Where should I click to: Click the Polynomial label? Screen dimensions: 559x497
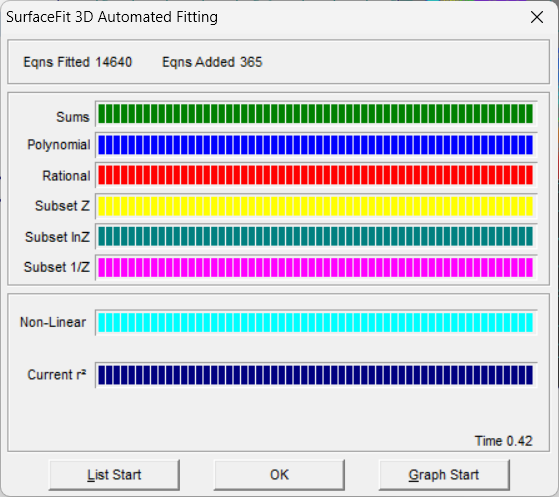59,145
